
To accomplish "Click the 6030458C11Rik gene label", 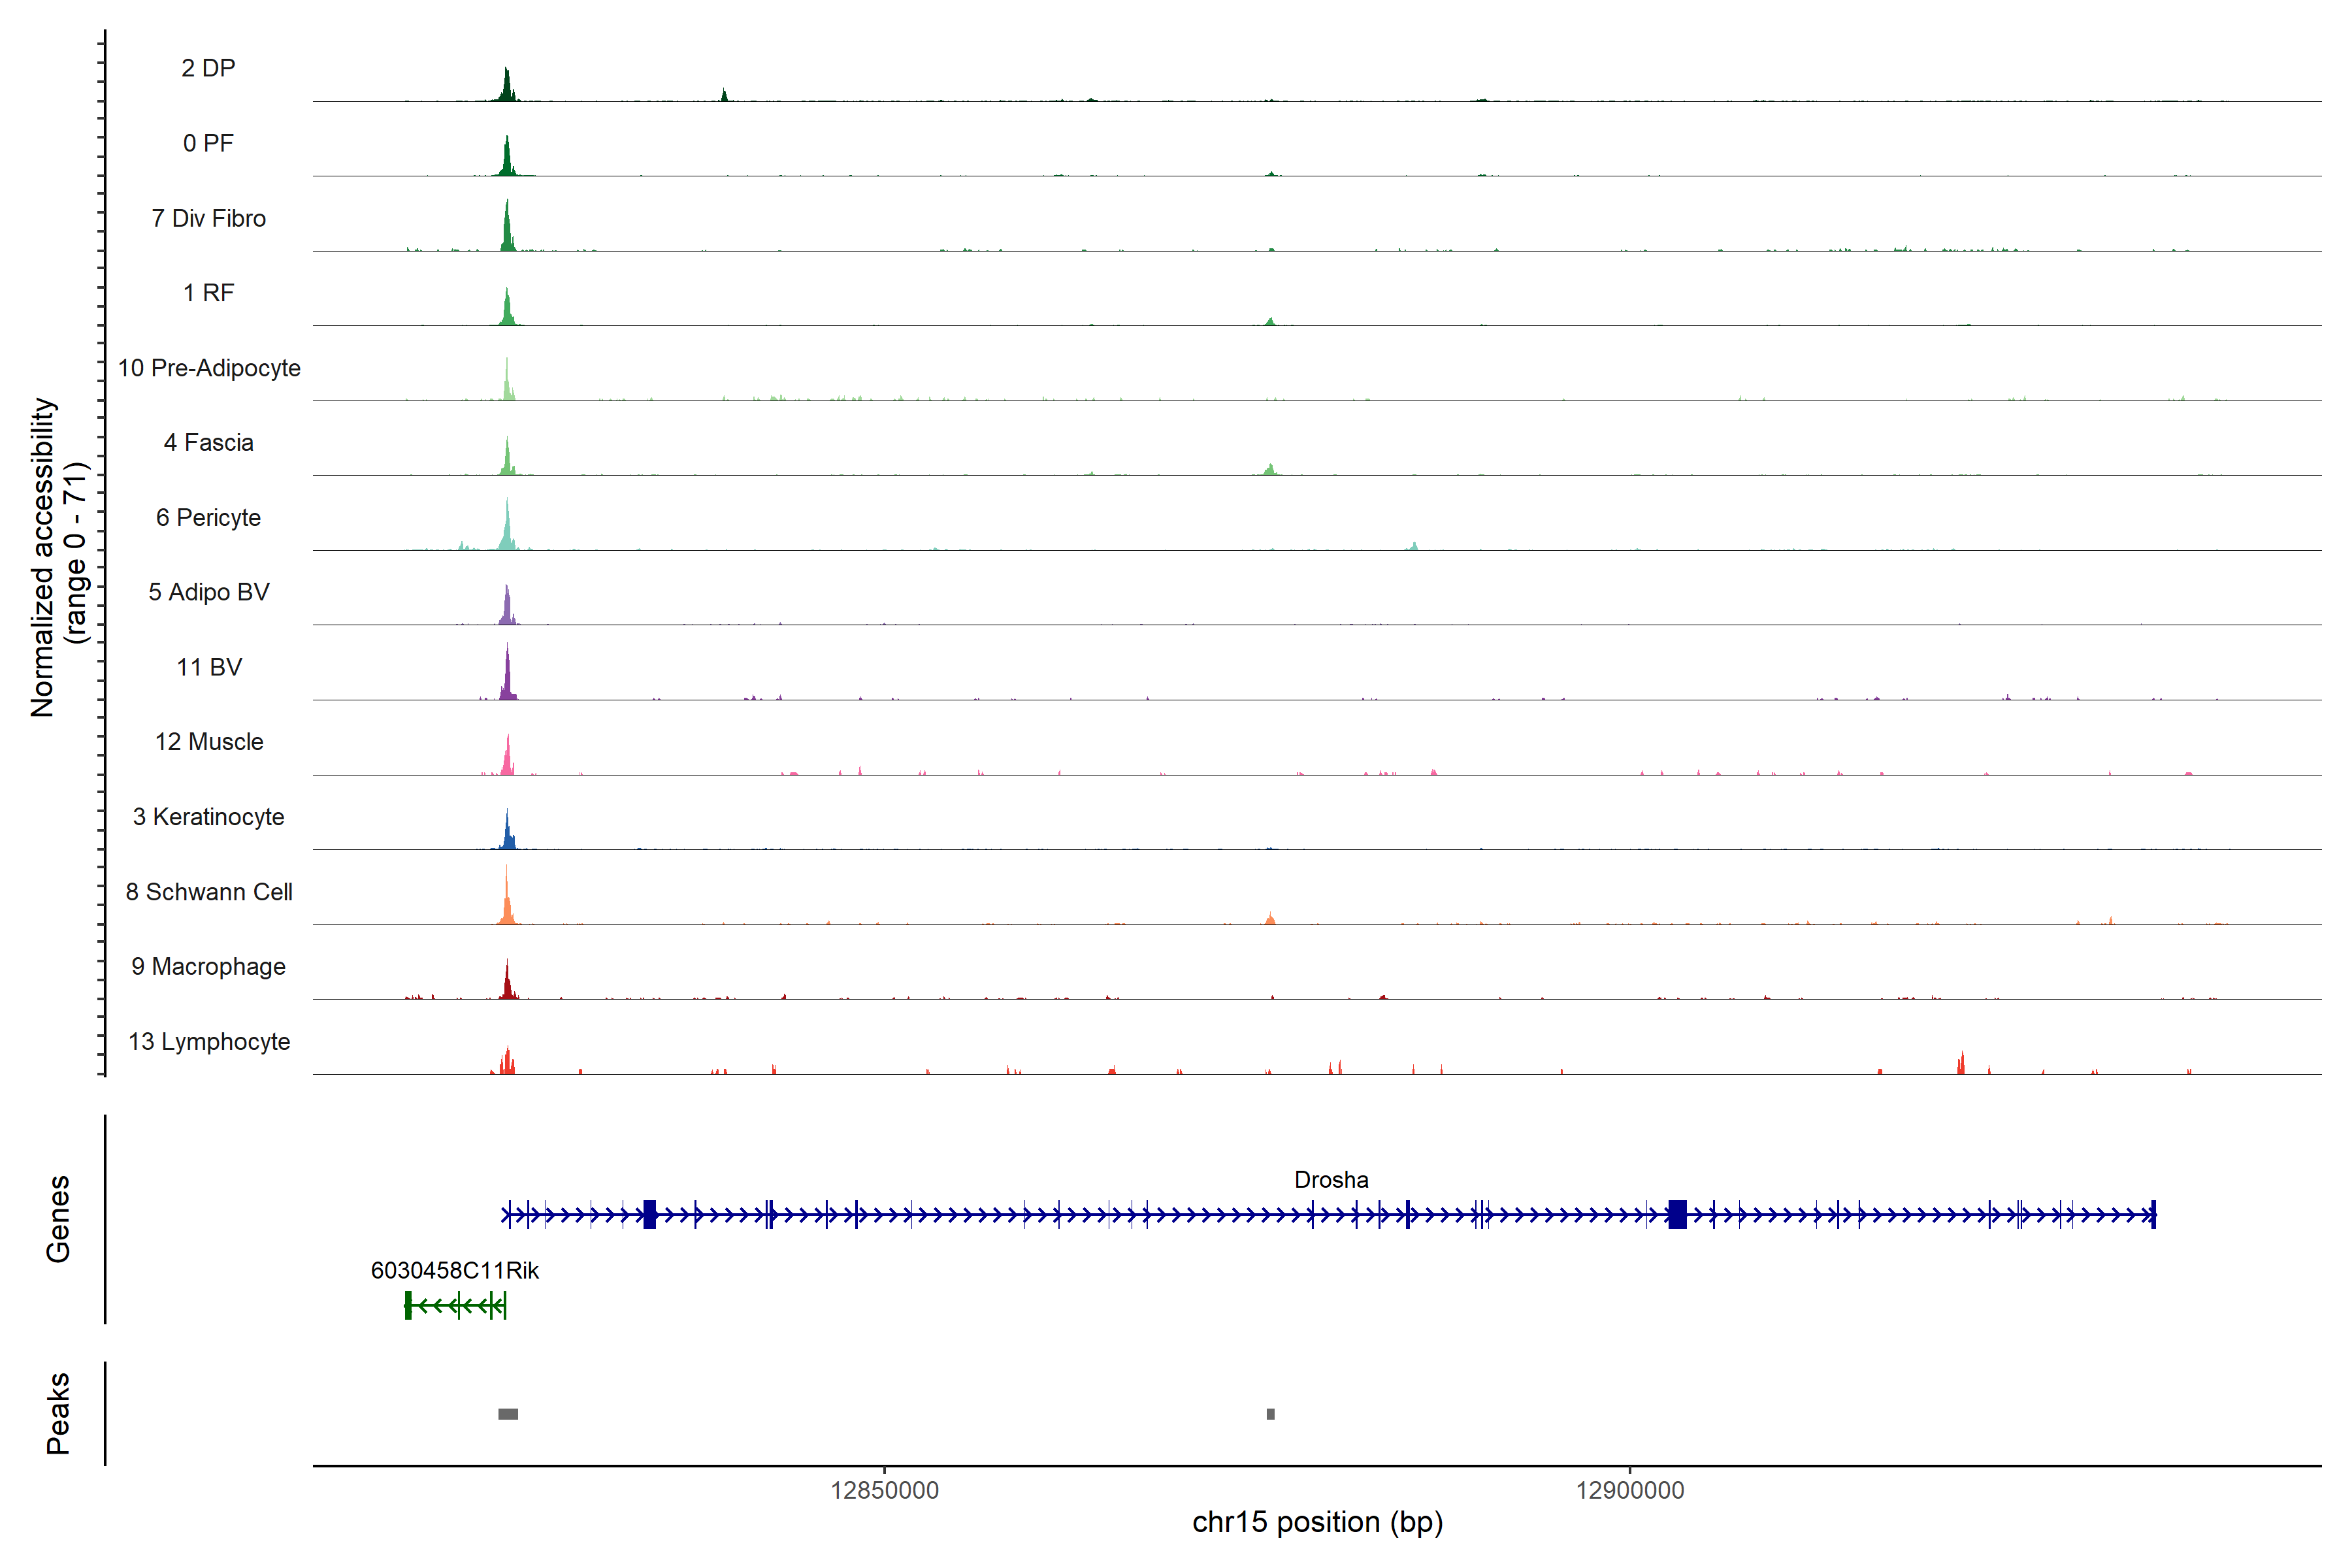I will 454,1271.
